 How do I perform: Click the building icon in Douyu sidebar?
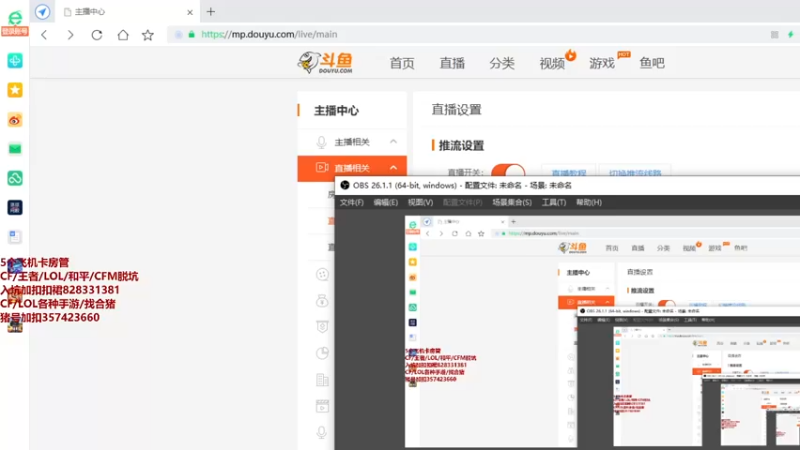coord(322,380)
